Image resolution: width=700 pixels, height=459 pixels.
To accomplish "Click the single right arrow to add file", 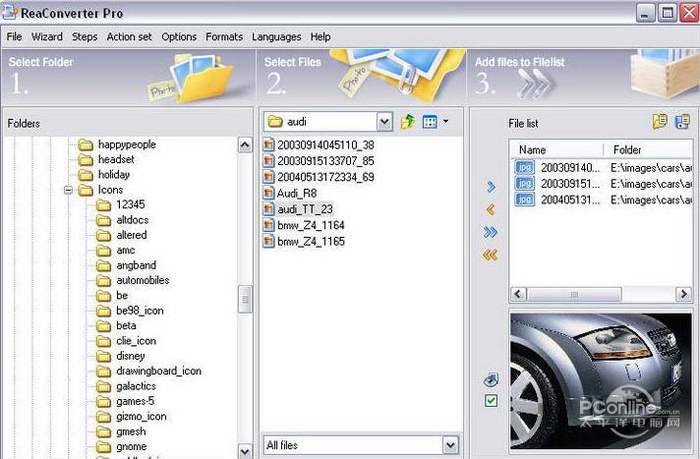I will [490, 186].
